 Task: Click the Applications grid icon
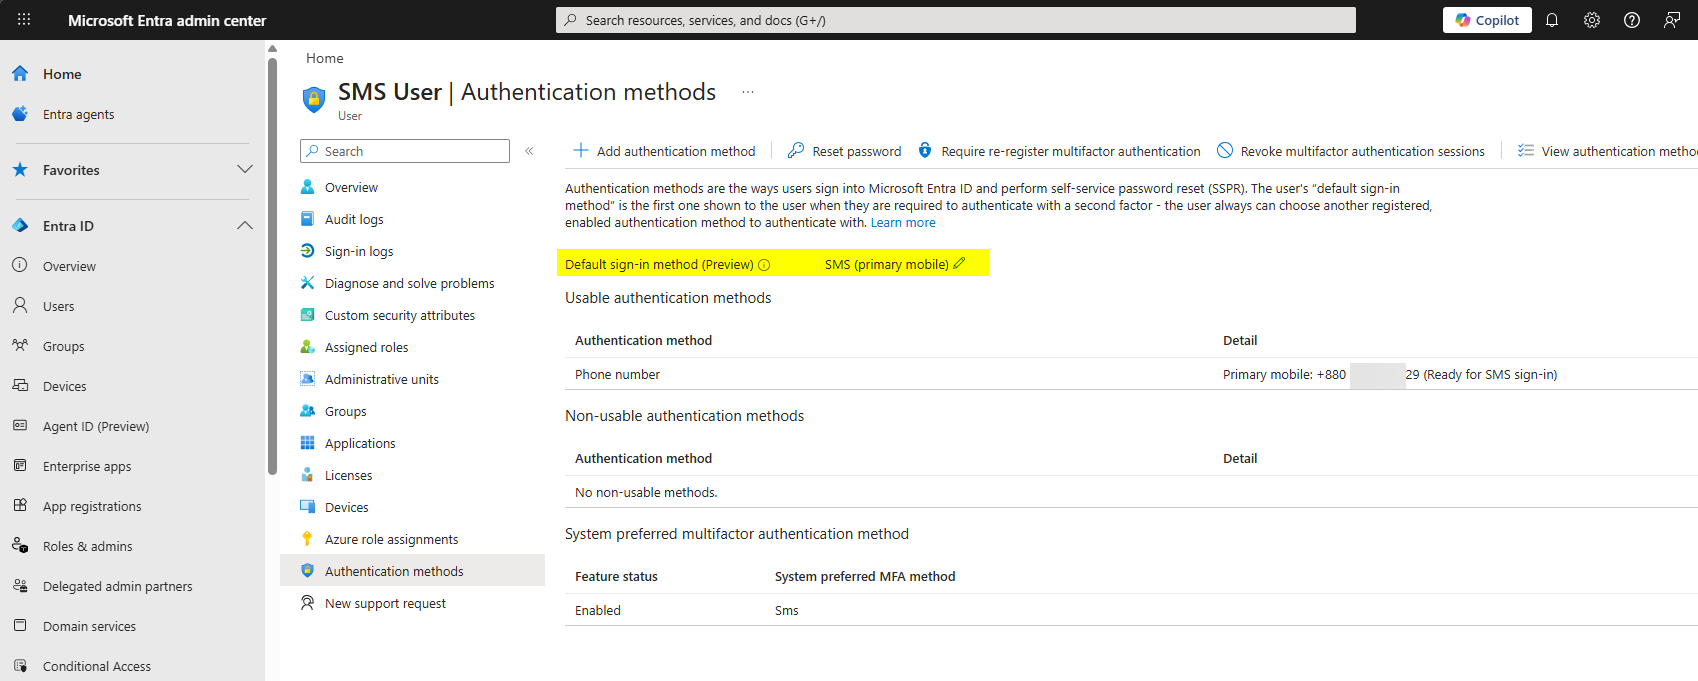point(308,443)
